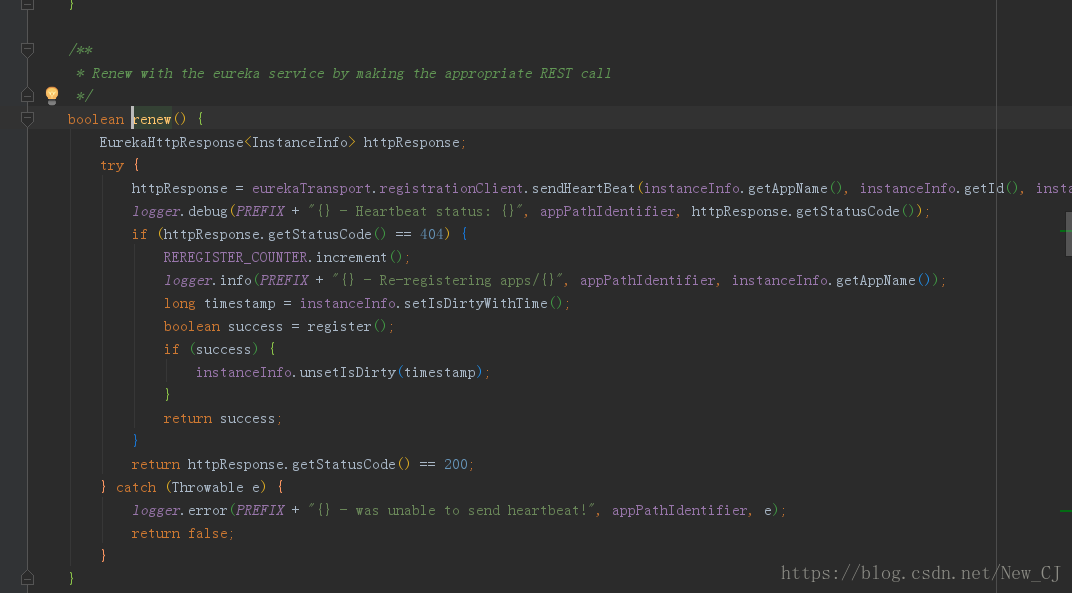Click the lightbulb intention icon in gutter
This screenshot has height=593, width=1072.
(x=52, y=95)
